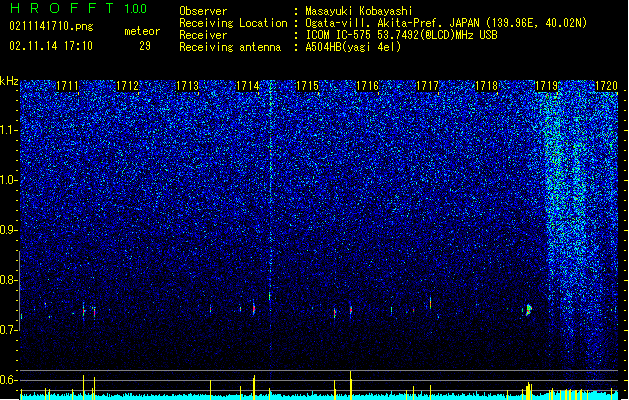
Task: Click the 'Receiver' field label
Action: (x=203, y=35)
